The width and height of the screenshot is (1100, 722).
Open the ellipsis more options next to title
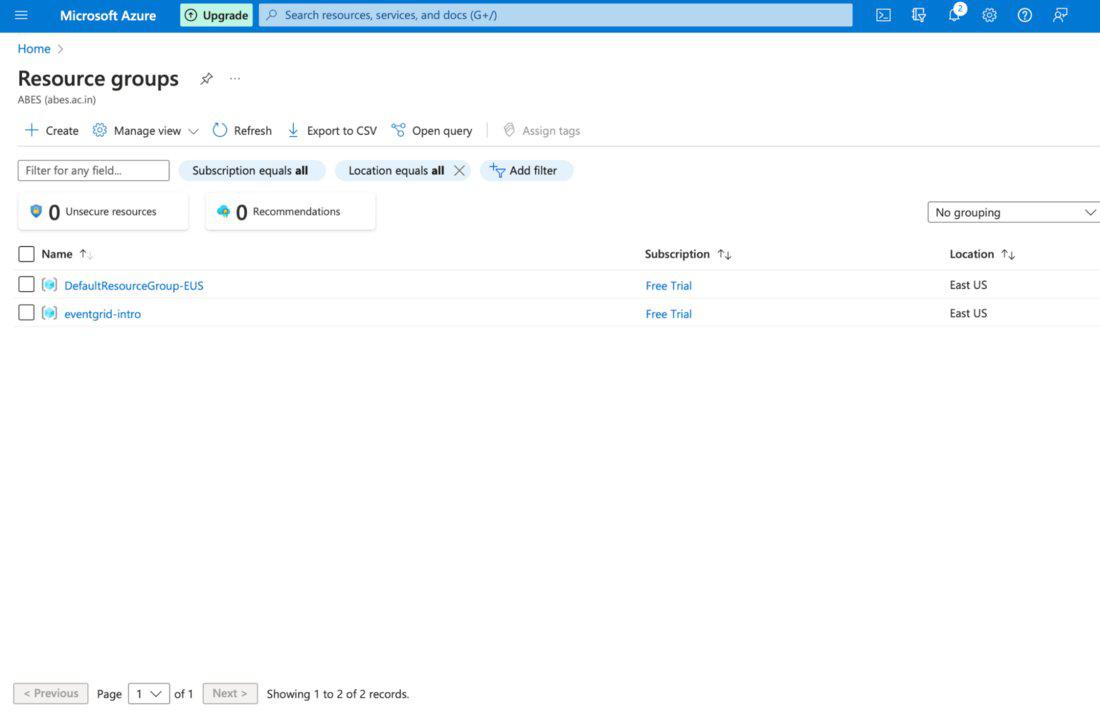(x=235, y=79)
